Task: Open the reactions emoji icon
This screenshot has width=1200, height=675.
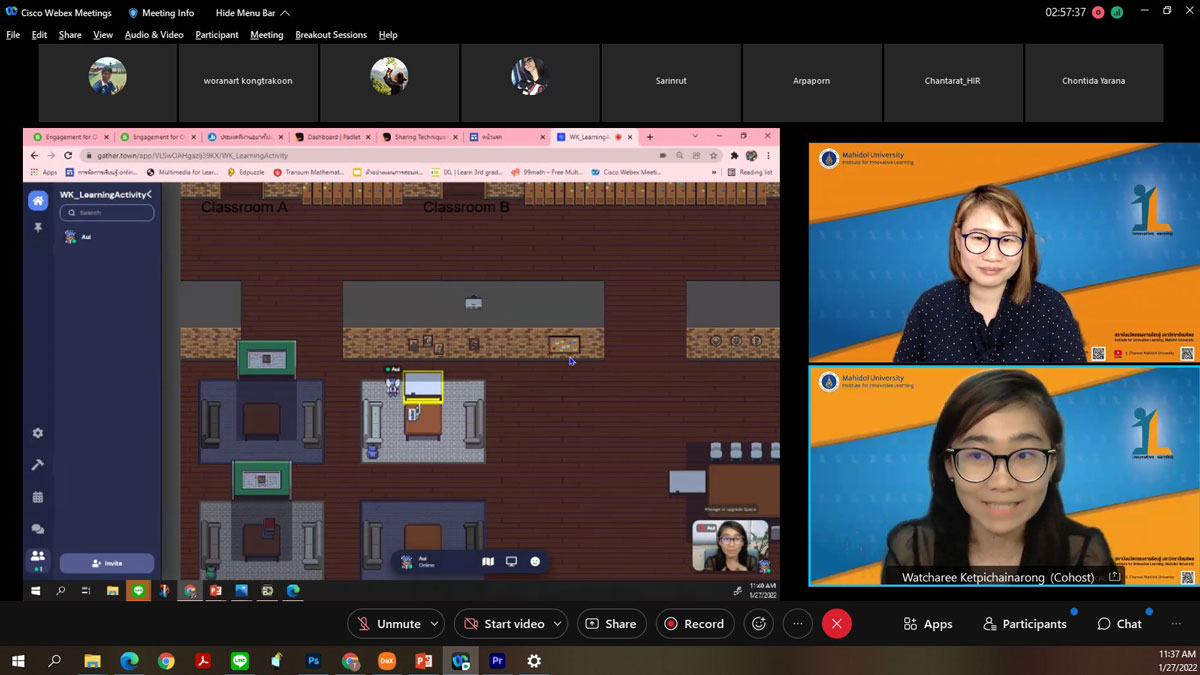Action: 759,624
